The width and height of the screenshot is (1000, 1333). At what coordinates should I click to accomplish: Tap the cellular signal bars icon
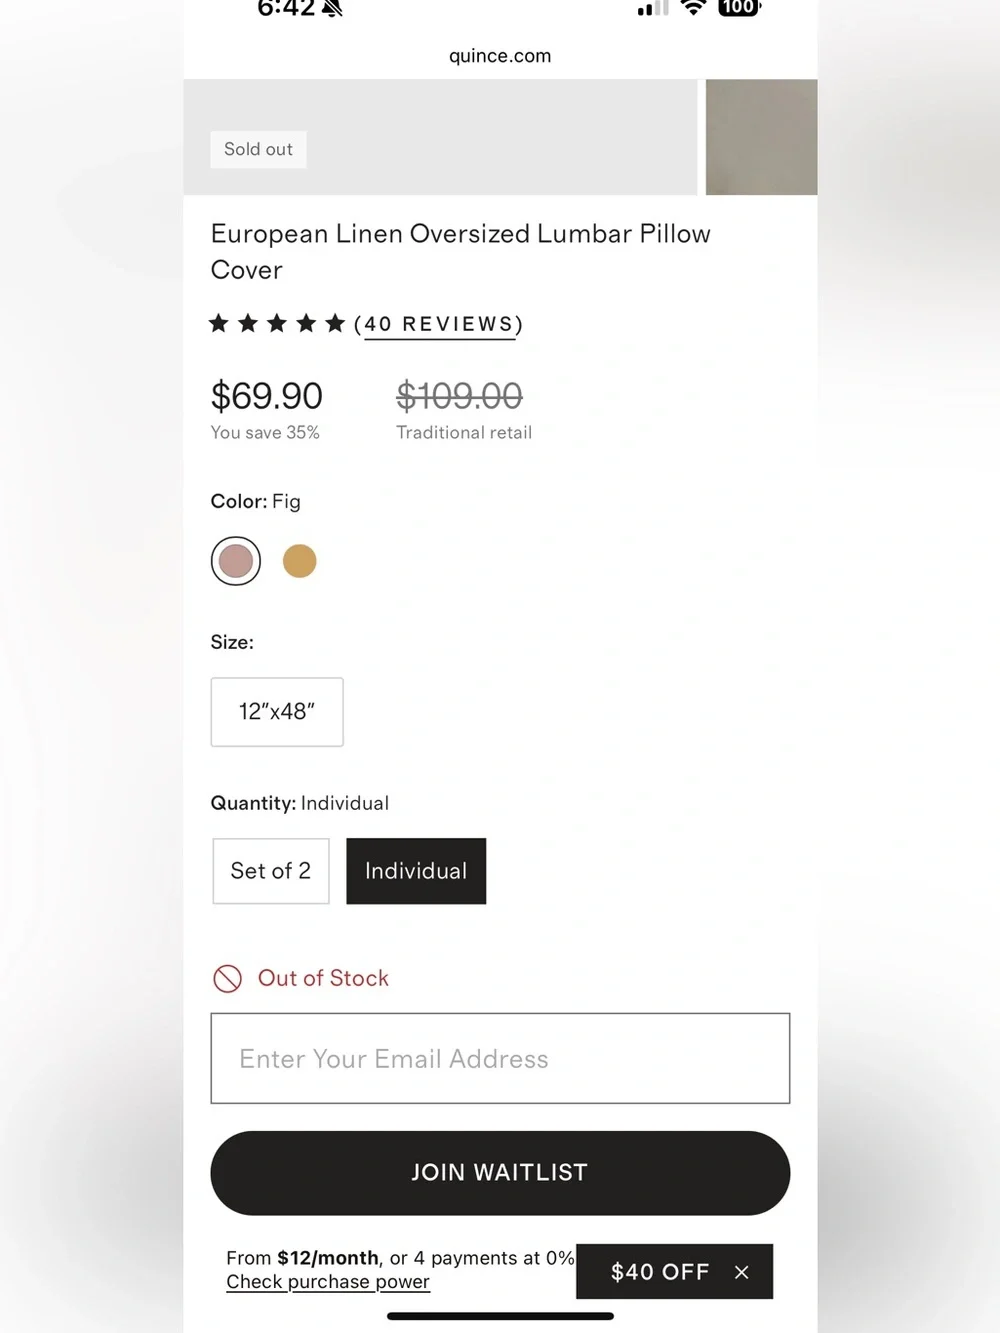(653, 8)
